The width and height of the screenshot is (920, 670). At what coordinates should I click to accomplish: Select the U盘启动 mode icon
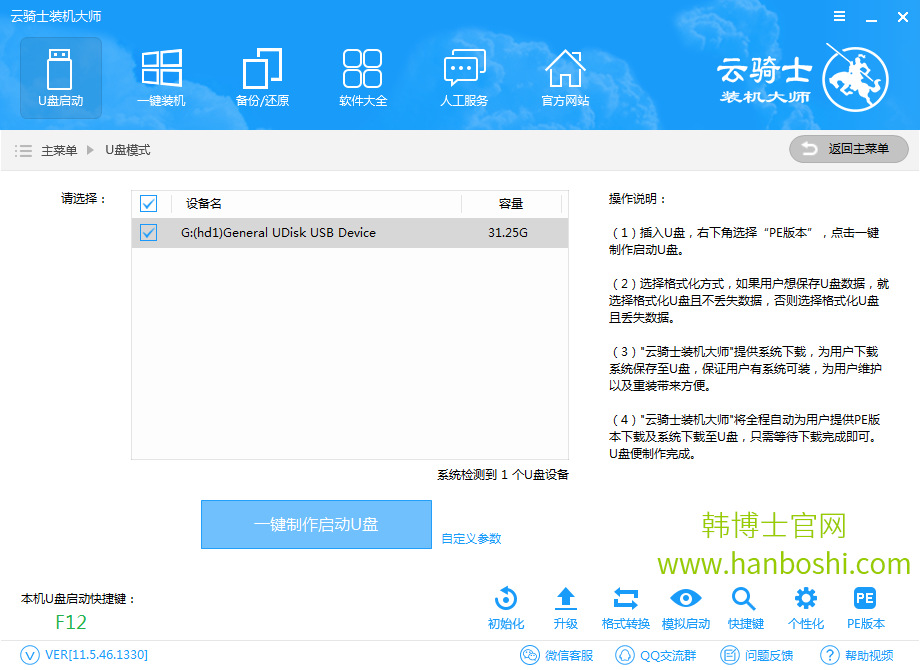tap(60, 78)
